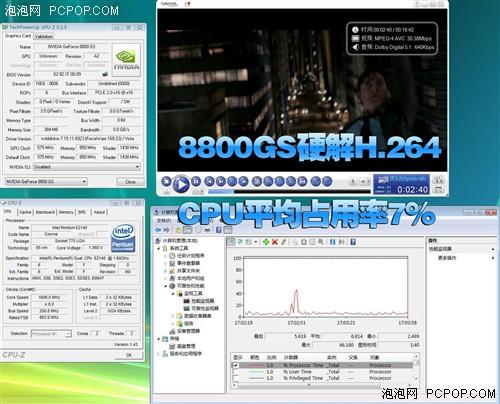Pause the video in the media player
The image size is (500, 404).
coord(196,181)
